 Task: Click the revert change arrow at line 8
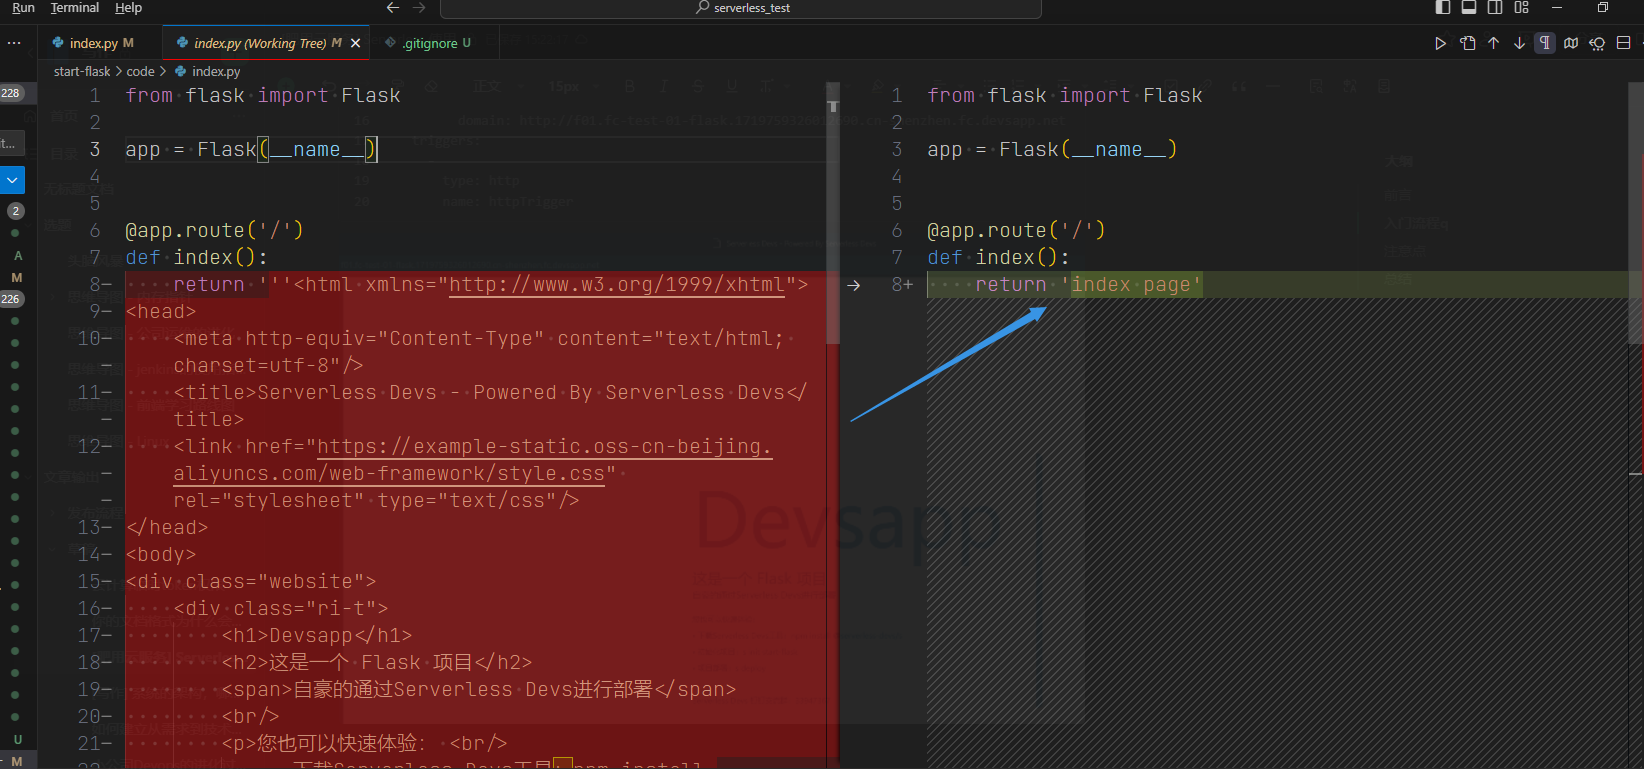853,285
